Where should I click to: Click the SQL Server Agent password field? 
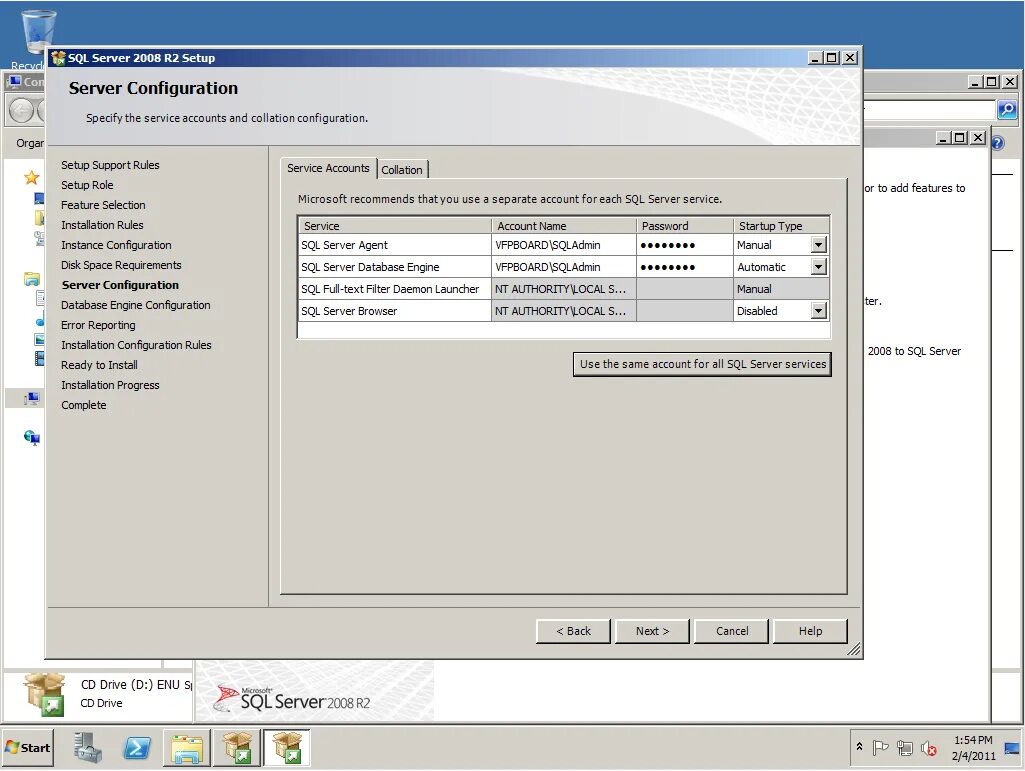pos(684,245)
